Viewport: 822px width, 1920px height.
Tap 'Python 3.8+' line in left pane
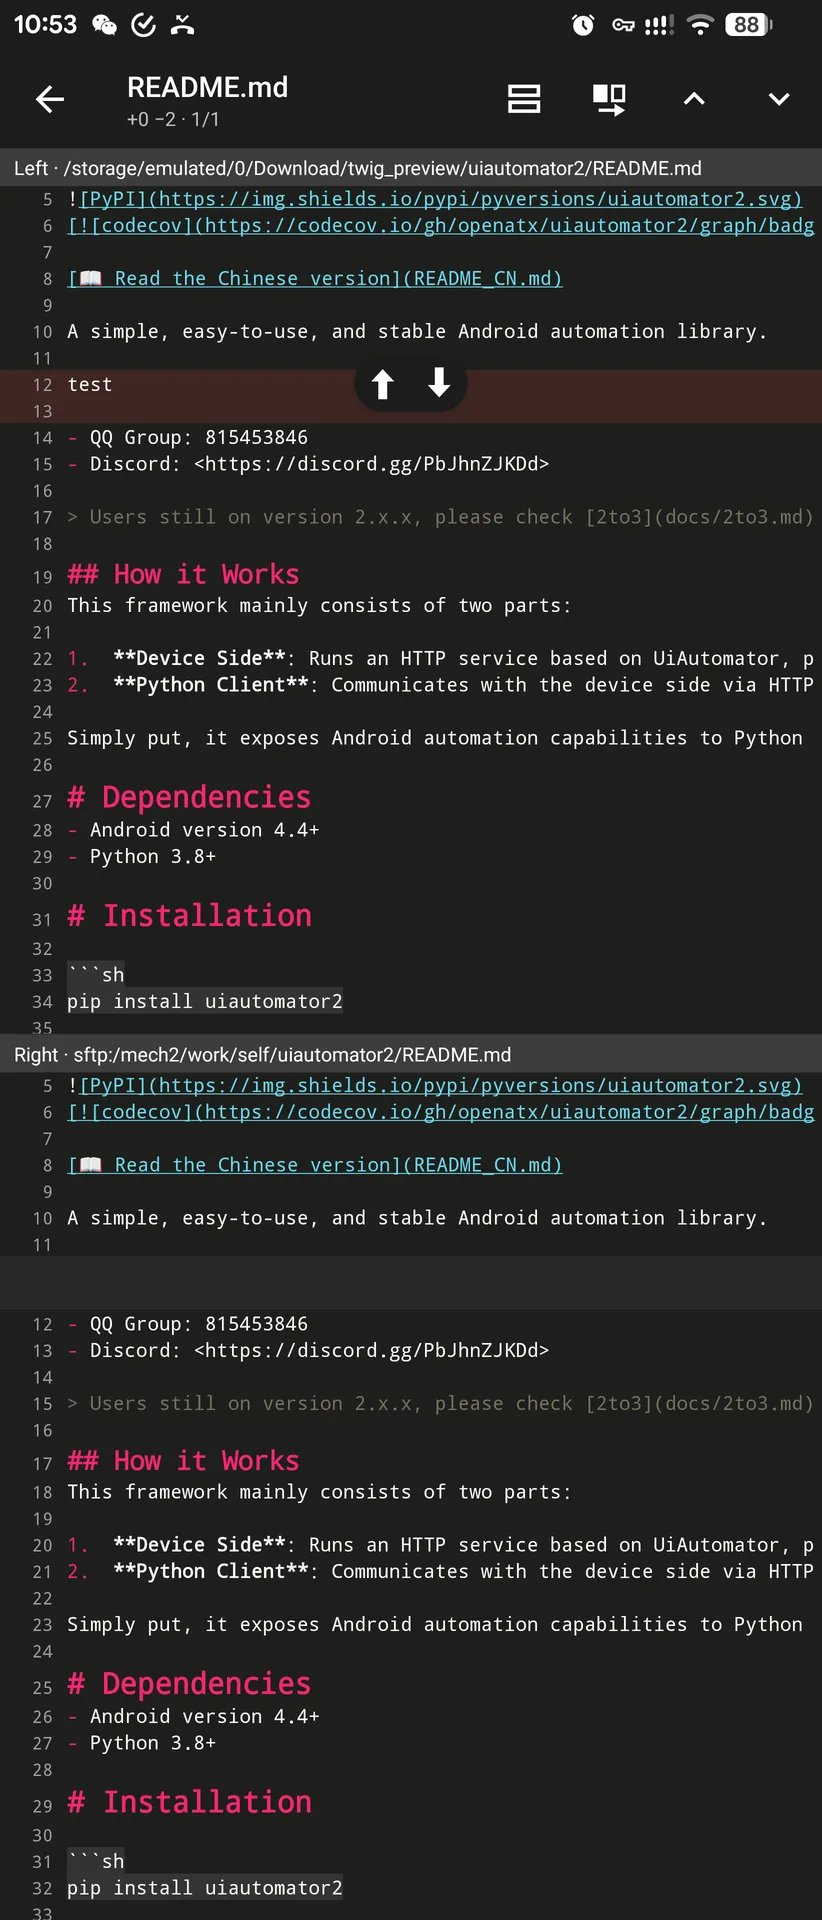point(142,857)
